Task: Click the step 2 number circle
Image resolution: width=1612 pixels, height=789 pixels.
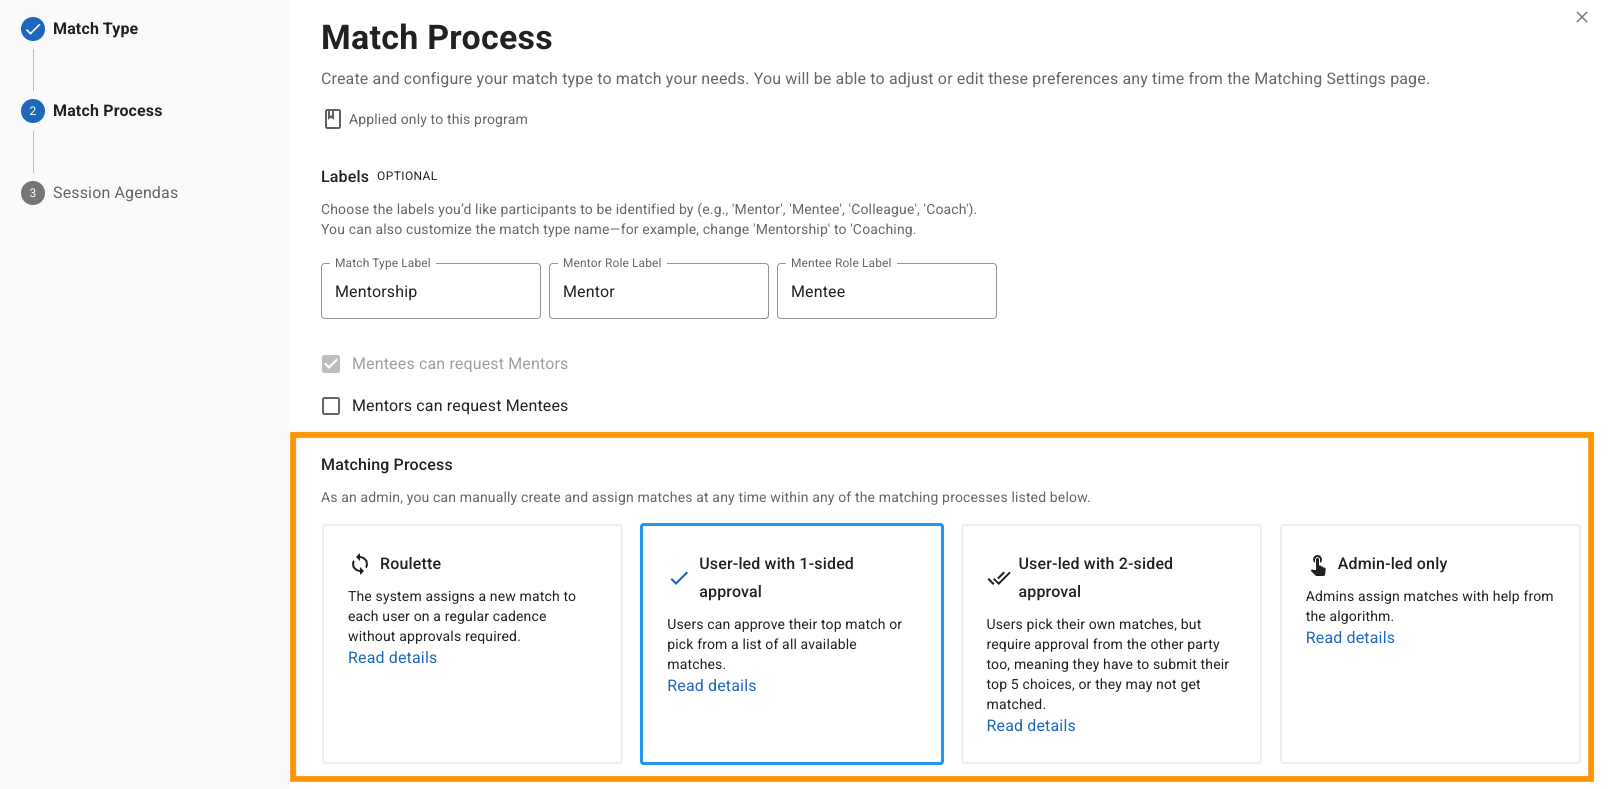Action: (33, 111)
